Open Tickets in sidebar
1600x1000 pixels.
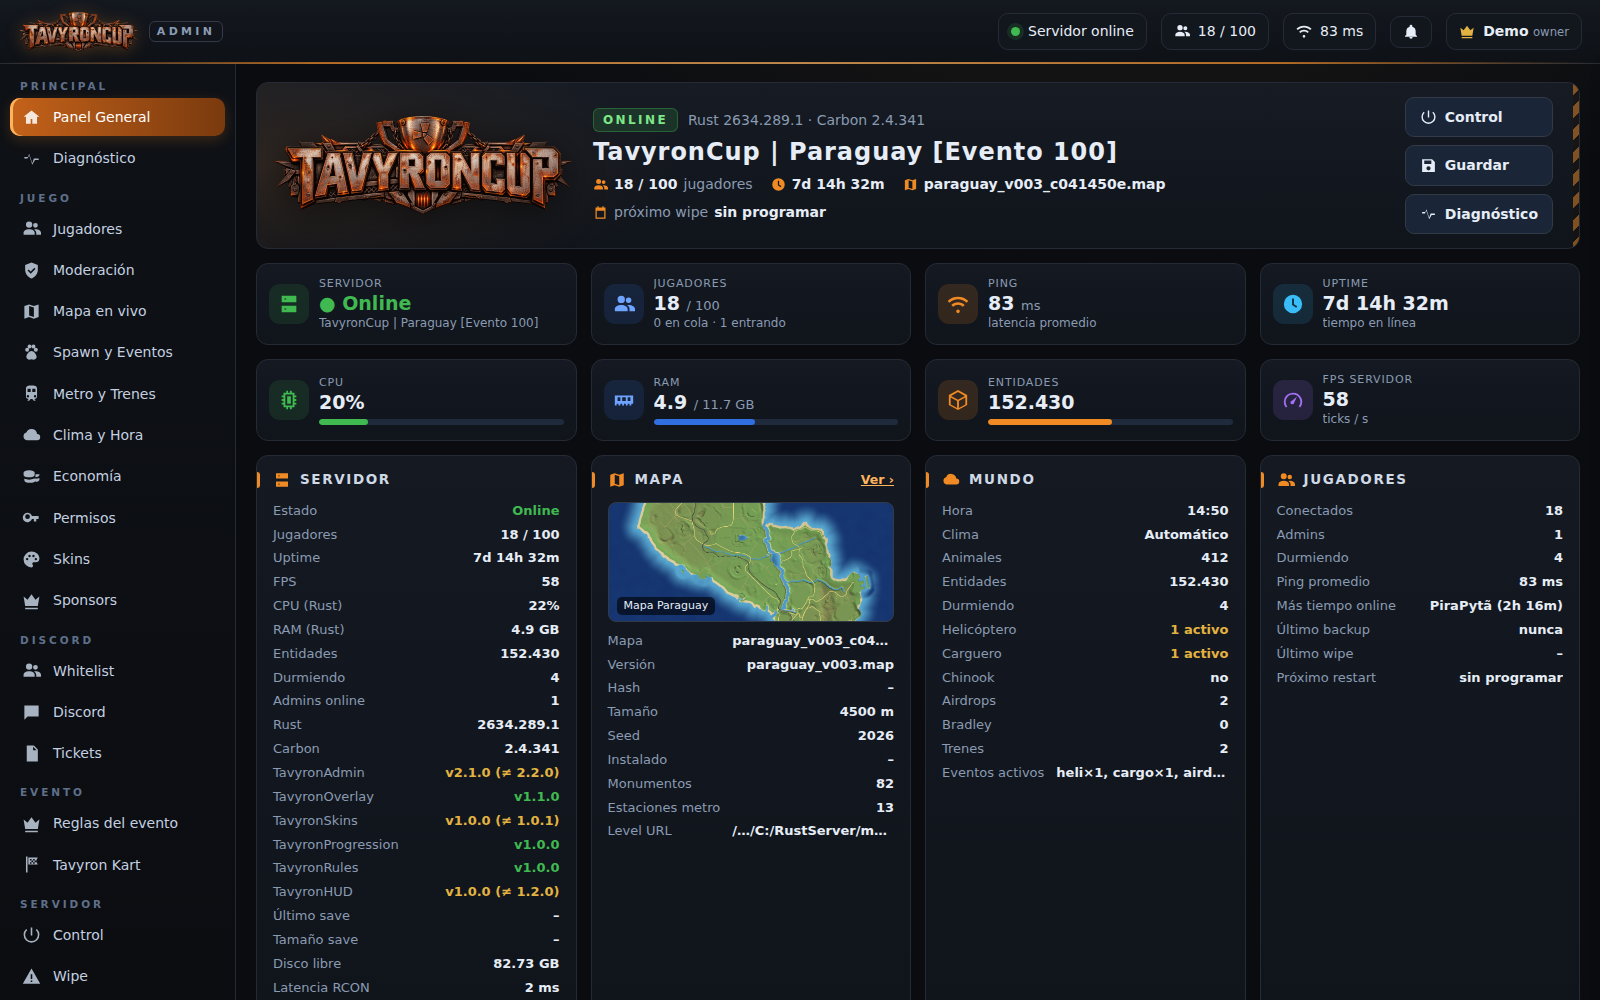coord(118,753)
